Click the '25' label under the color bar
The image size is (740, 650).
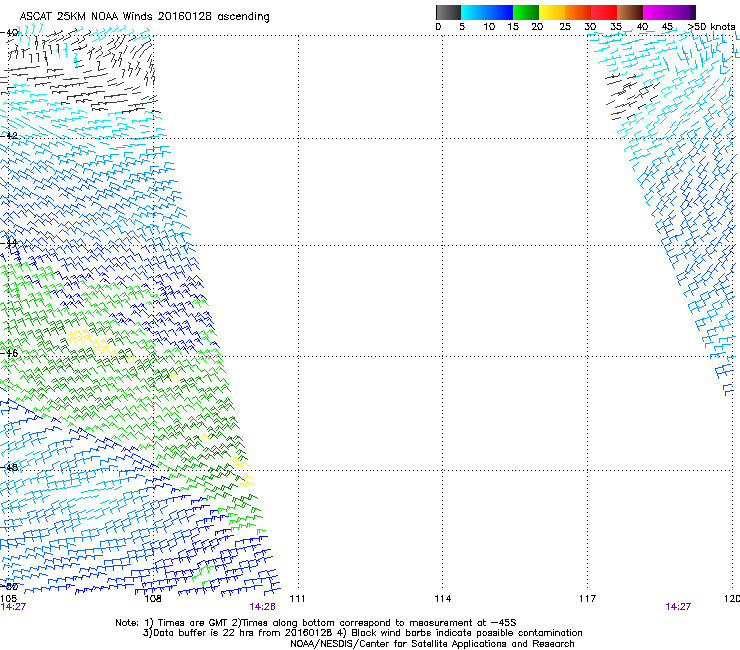pos(565,26)
